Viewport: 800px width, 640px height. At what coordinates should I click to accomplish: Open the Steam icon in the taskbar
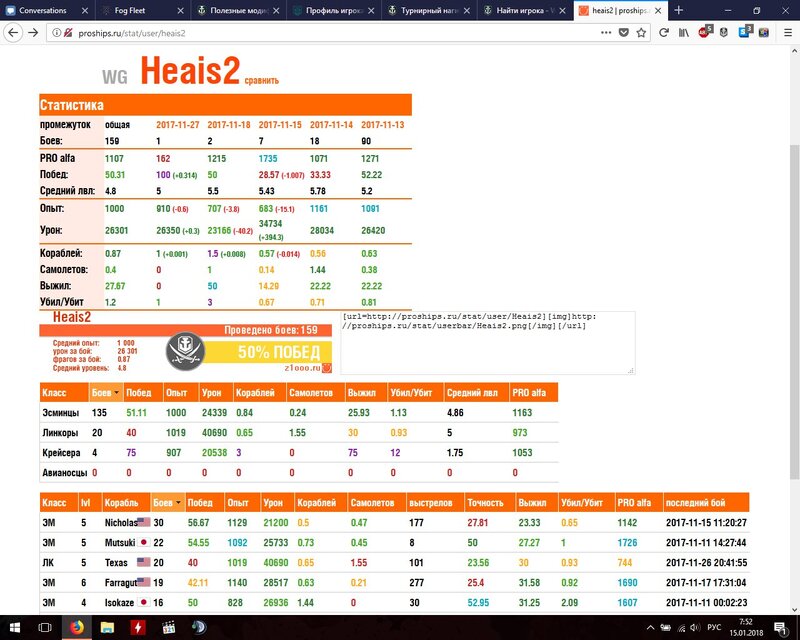(x=200, y=627)
